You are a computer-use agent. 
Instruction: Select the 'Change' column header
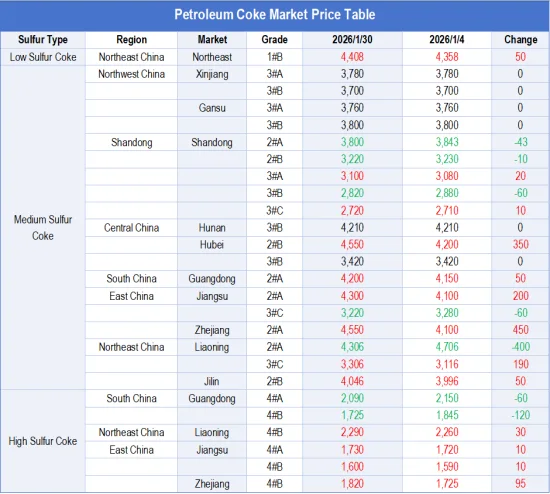point(521,40)
